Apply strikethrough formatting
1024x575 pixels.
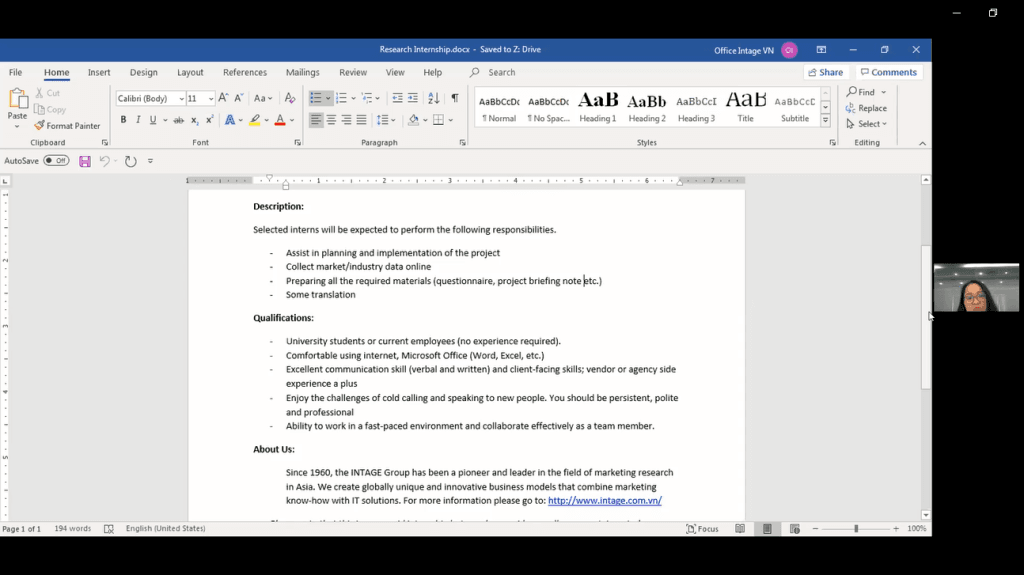(178, 120)
